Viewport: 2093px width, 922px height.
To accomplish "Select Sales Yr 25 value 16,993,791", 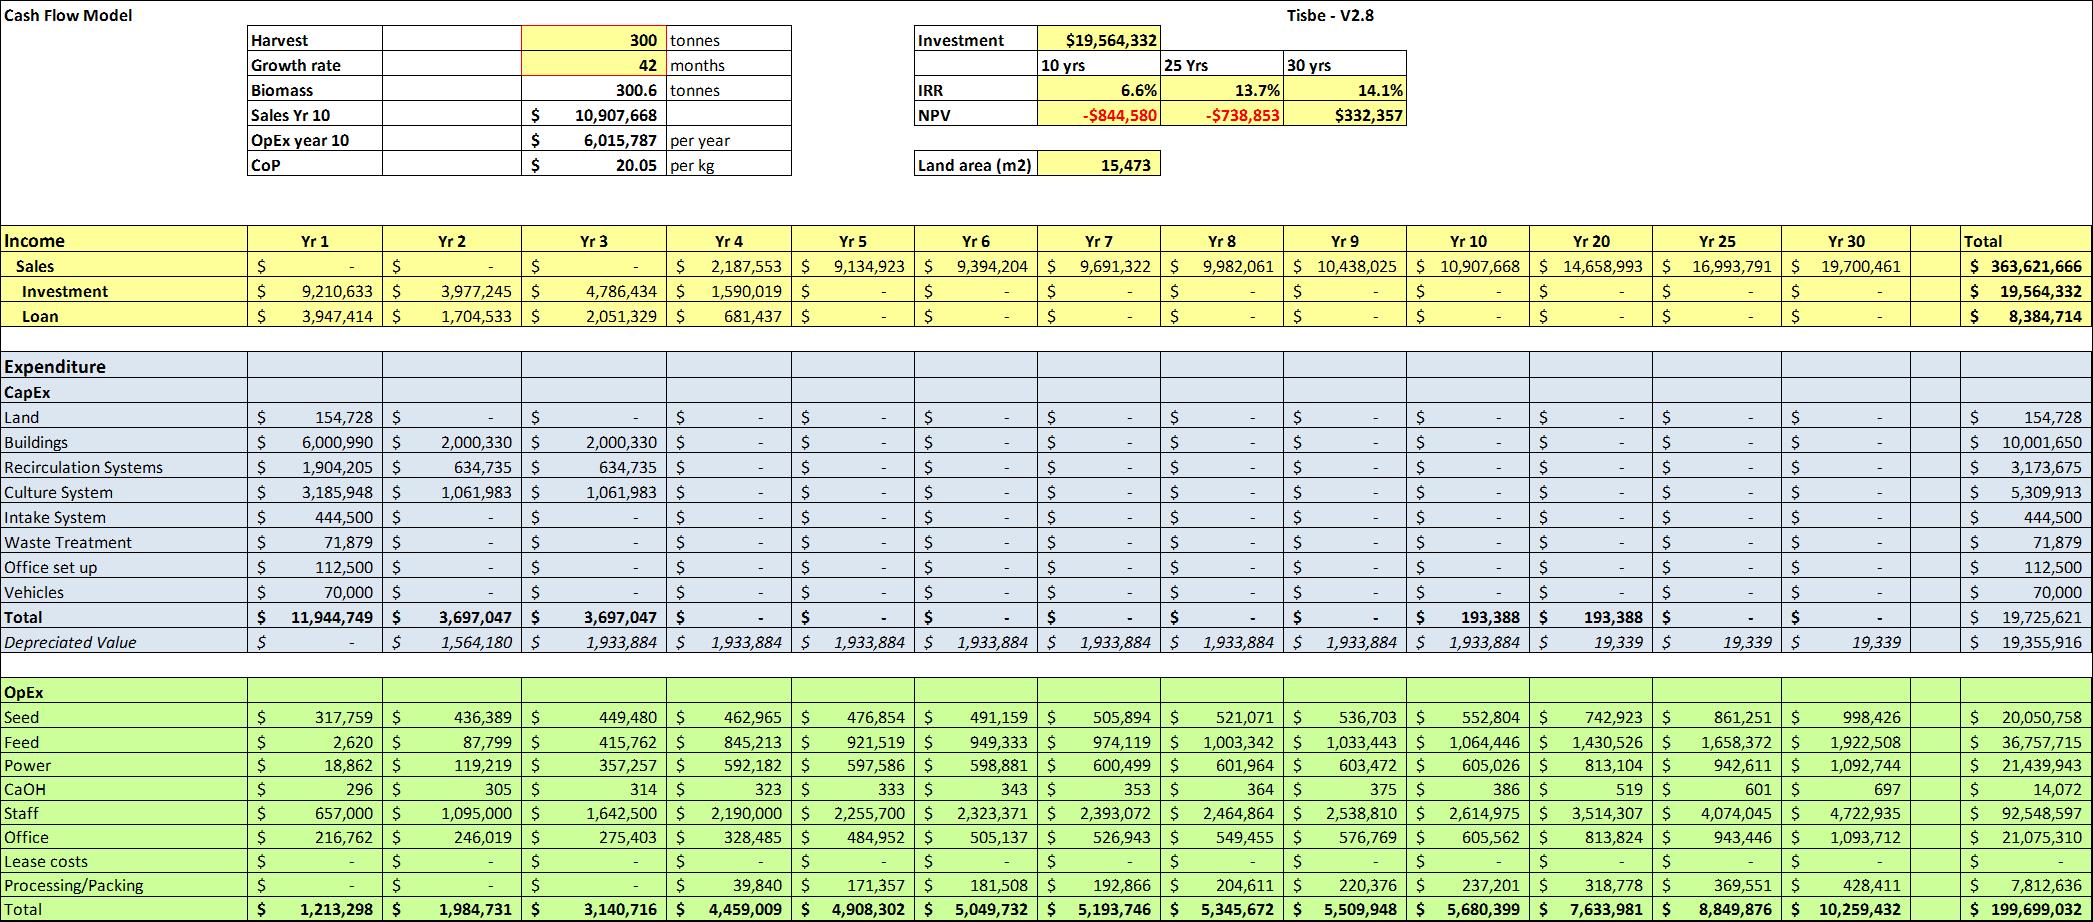I will click(1717, 266).
